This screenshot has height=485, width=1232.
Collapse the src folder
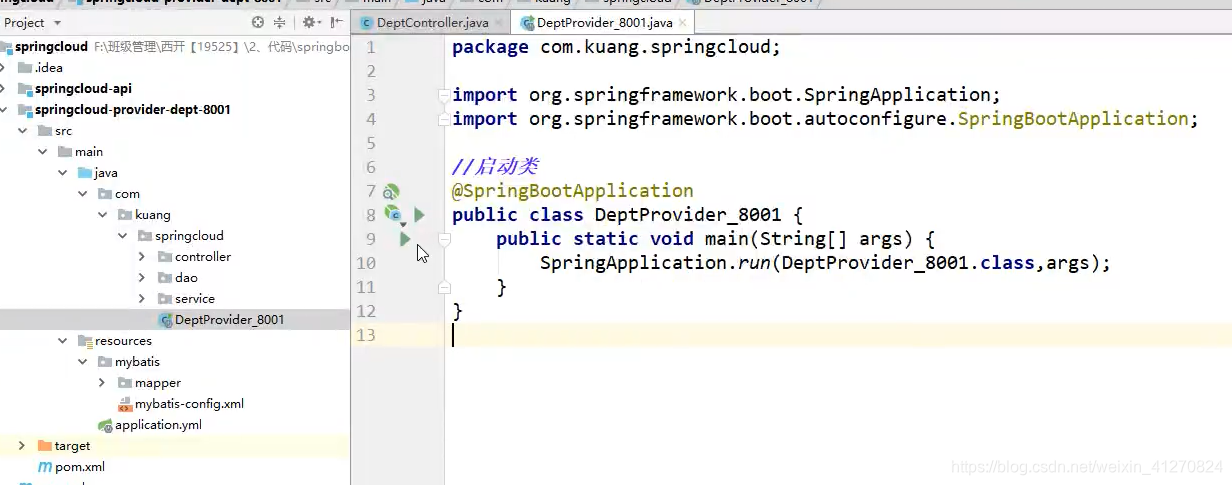22,131
